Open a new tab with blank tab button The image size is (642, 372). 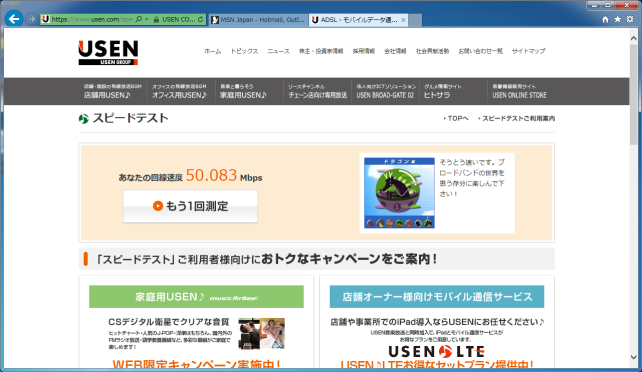tap(415, 20)
